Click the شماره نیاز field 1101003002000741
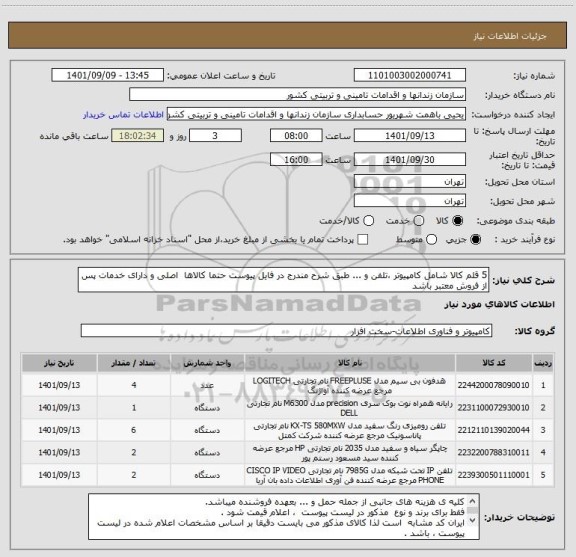Image resolution: width=576 pixels, height=557 pixels. (x=410, y=75)
